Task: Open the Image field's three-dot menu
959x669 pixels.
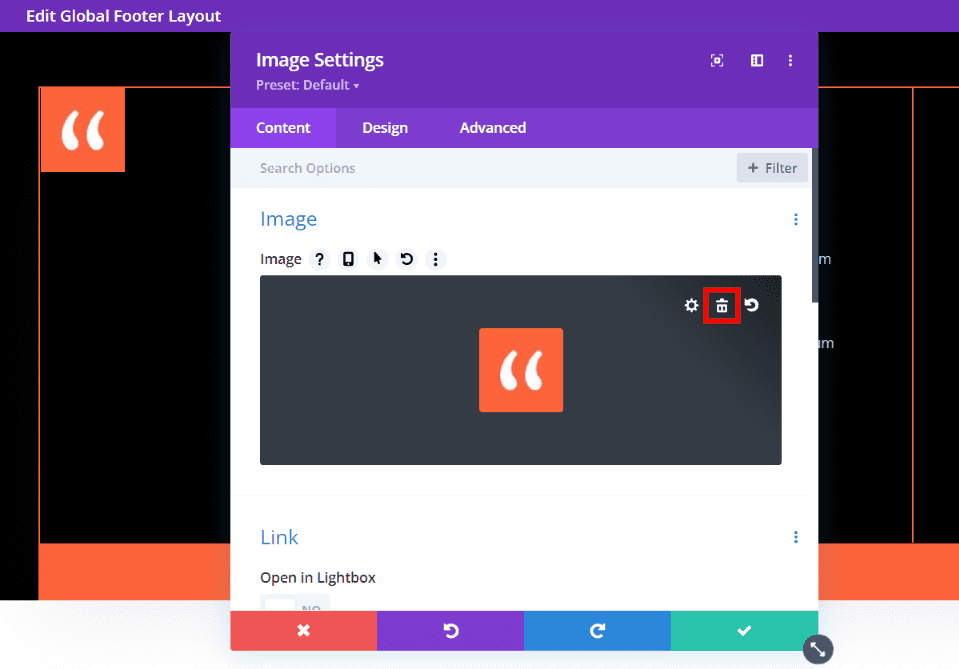Action: coord(435,259)
